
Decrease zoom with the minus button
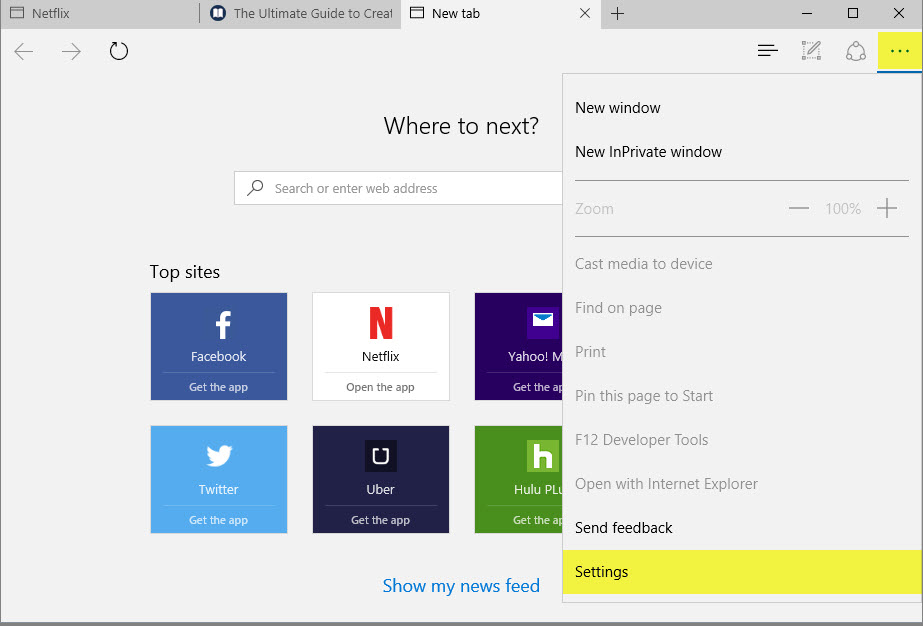[799, 208]
